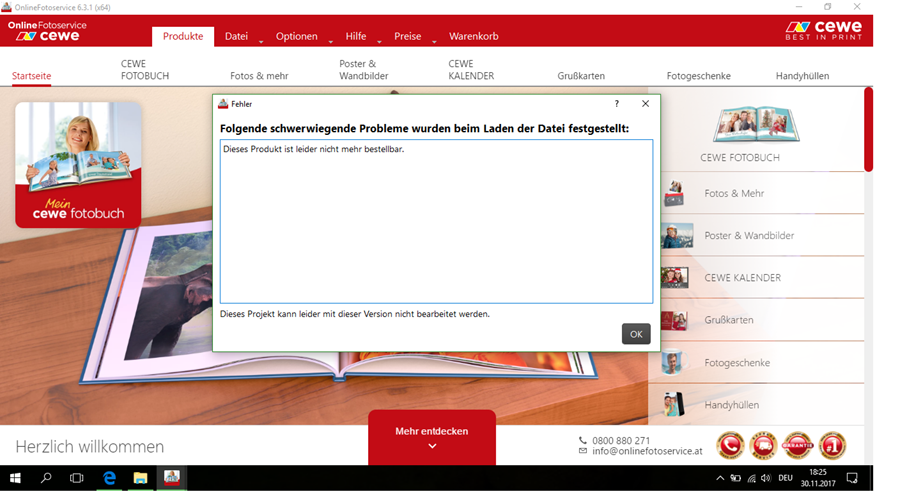Image resolution: width=900 pixels, height=501 pixels.
Task: Open Microsoft Edge from the taskbar
Action: coord(108,478)
